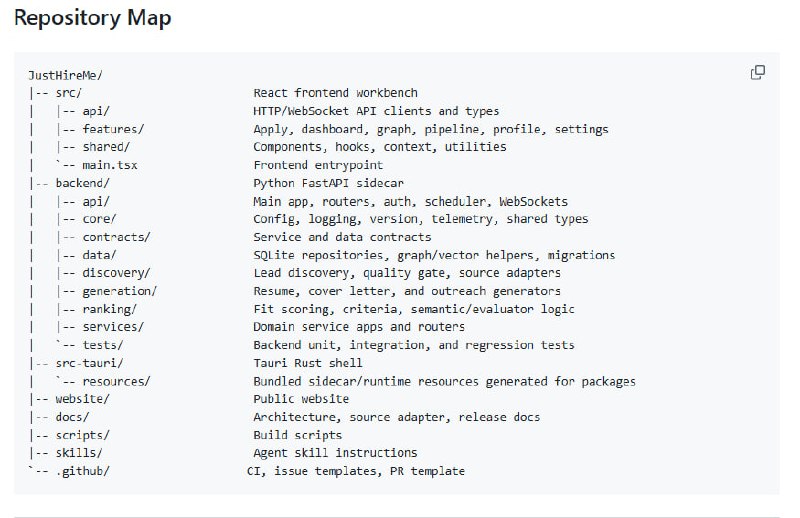Click the tests/ folder entry
This screenshot has width=800, height=518.
point(103,345)
